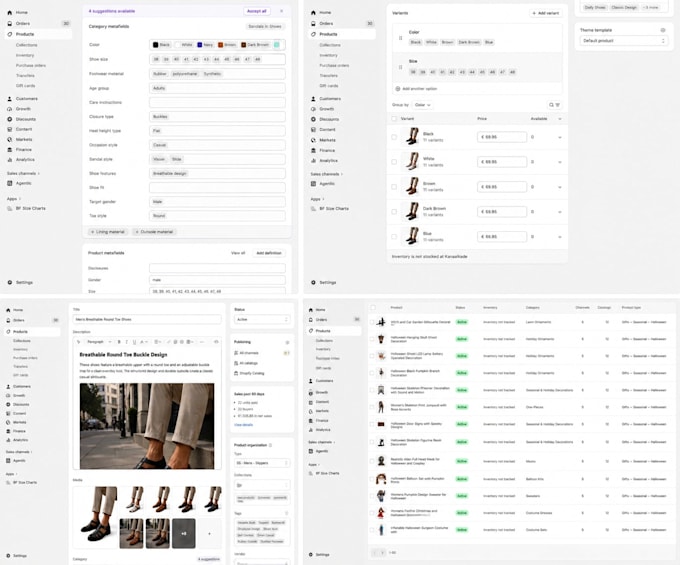This screenshot has width=680, height=565.
Task: Click the product Title input field
Action: coord(147,319)
